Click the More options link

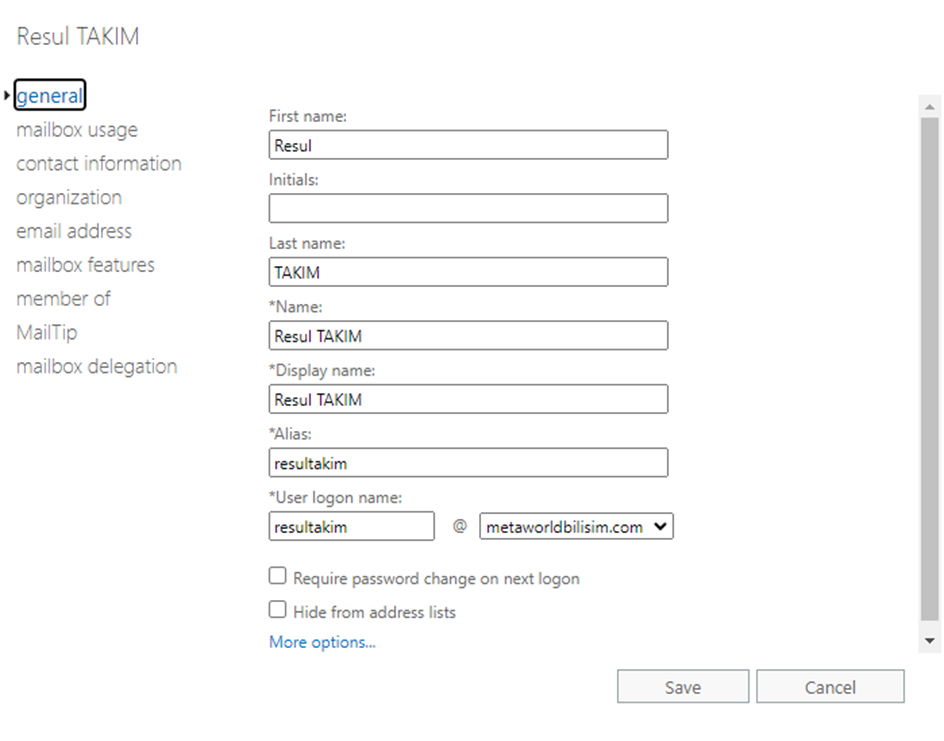pos(322,643)
